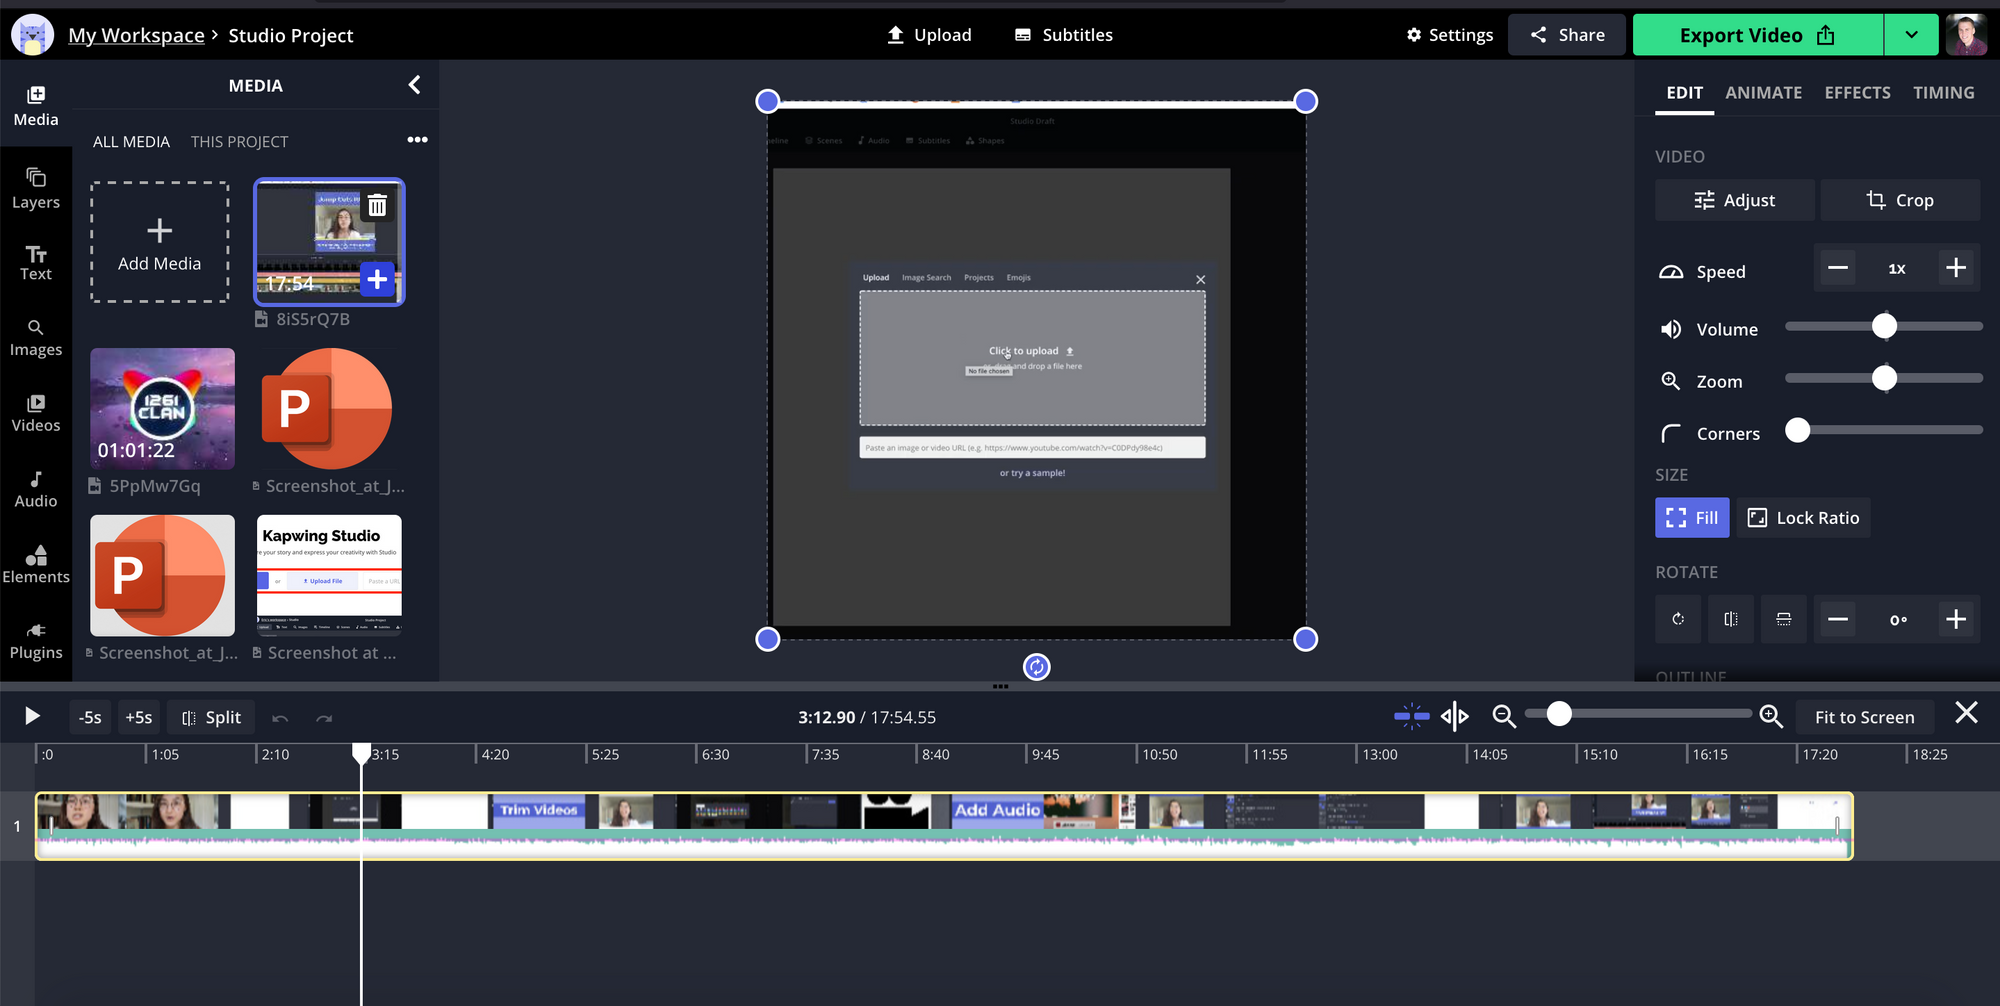Skip back 5 seconds
The width and height of the screenshot is (2000, 1006).
[x=90, y=717]
